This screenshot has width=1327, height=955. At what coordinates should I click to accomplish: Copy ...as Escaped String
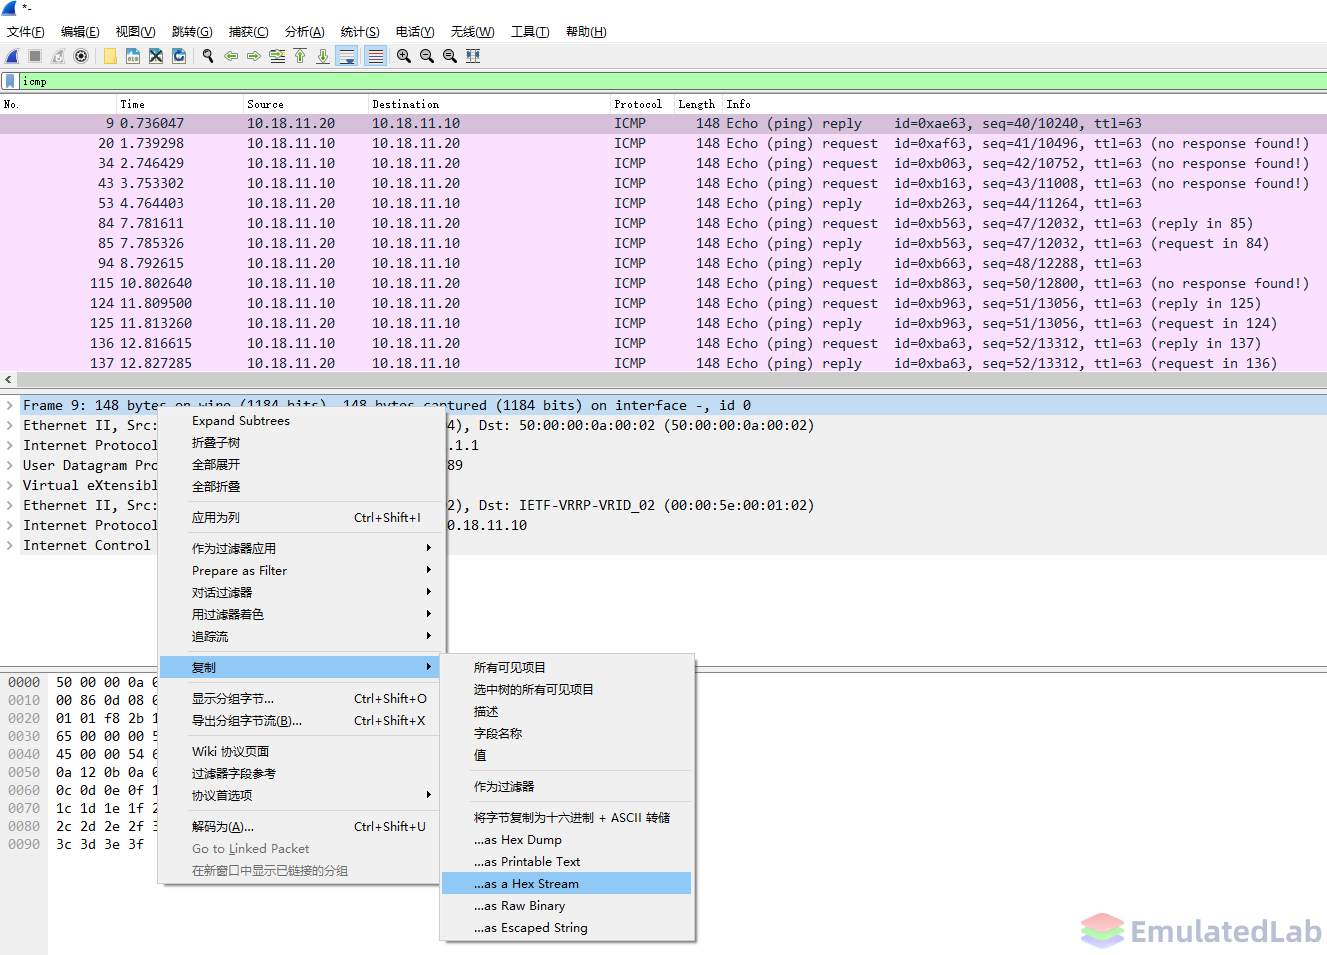point(566,927)
